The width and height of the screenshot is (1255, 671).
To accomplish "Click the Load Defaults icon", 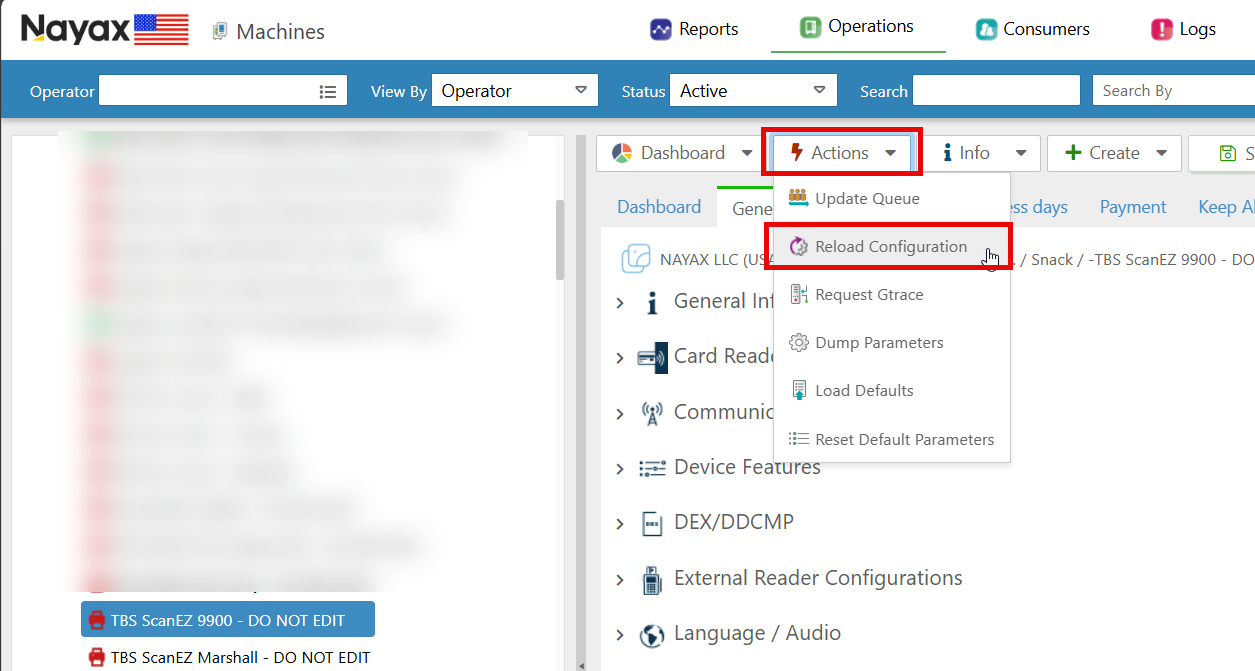I will pyautogui.click(x=798, y=390).
